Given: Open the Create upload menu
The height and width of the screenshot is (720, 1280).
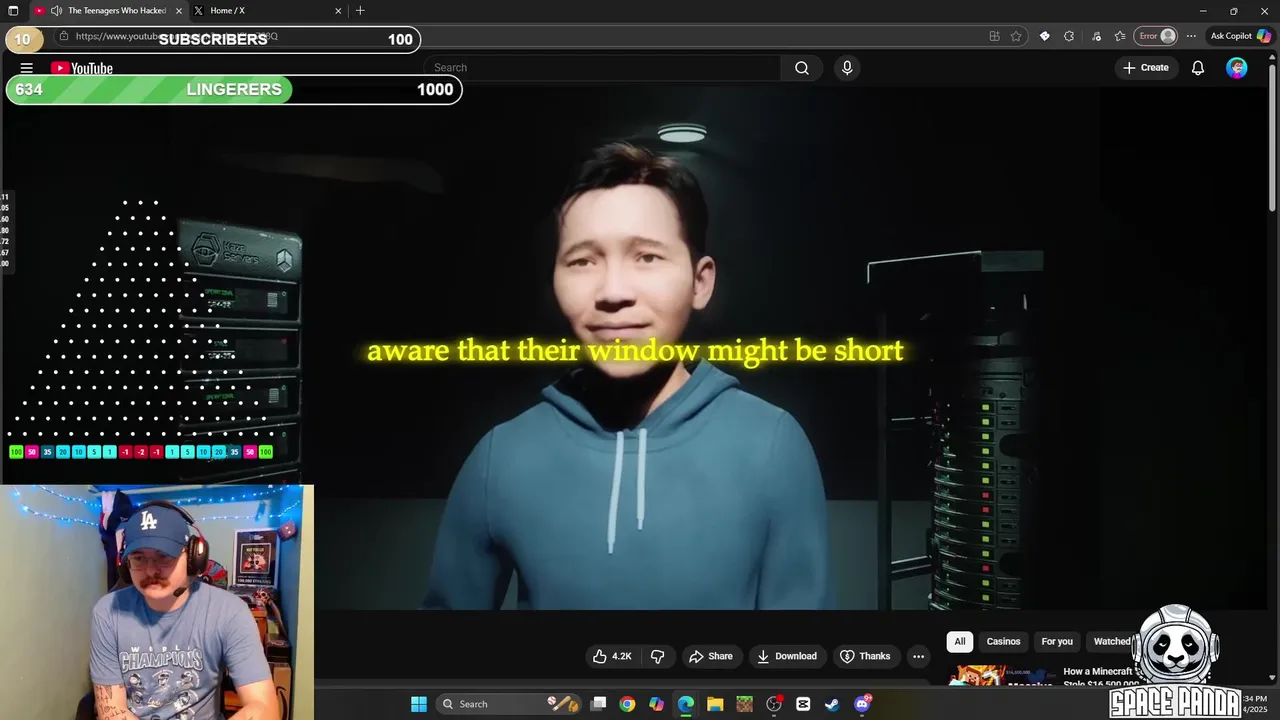Looking at the screenshot, I should click(x=1146, y=68).
